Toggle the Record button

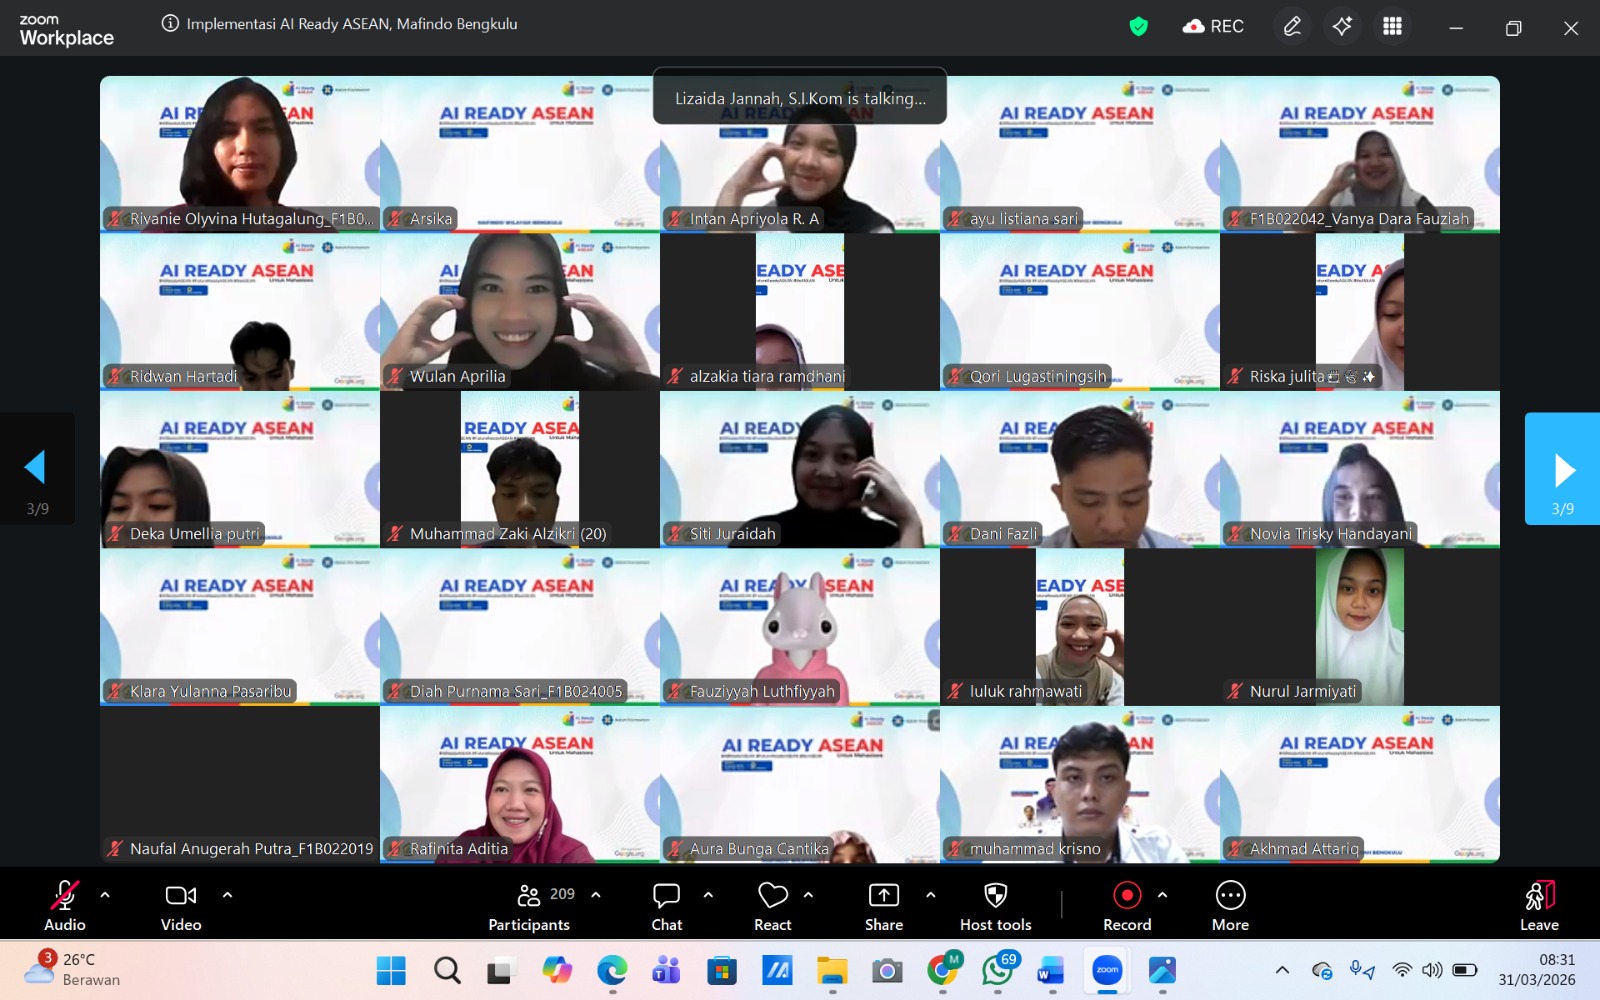point(1127,905)
